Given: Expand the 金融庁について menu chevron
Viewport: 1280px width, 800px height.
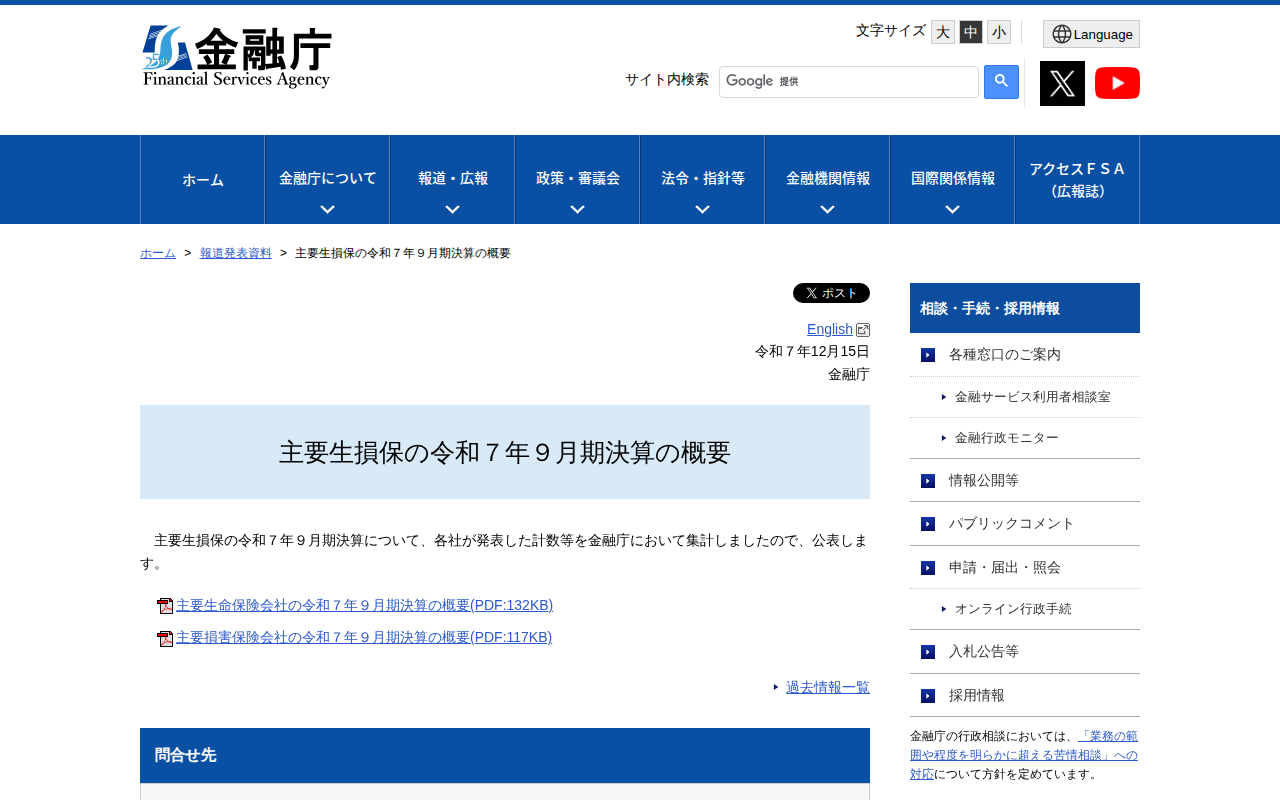Looking at the screenshot, I should pos(327,209).
